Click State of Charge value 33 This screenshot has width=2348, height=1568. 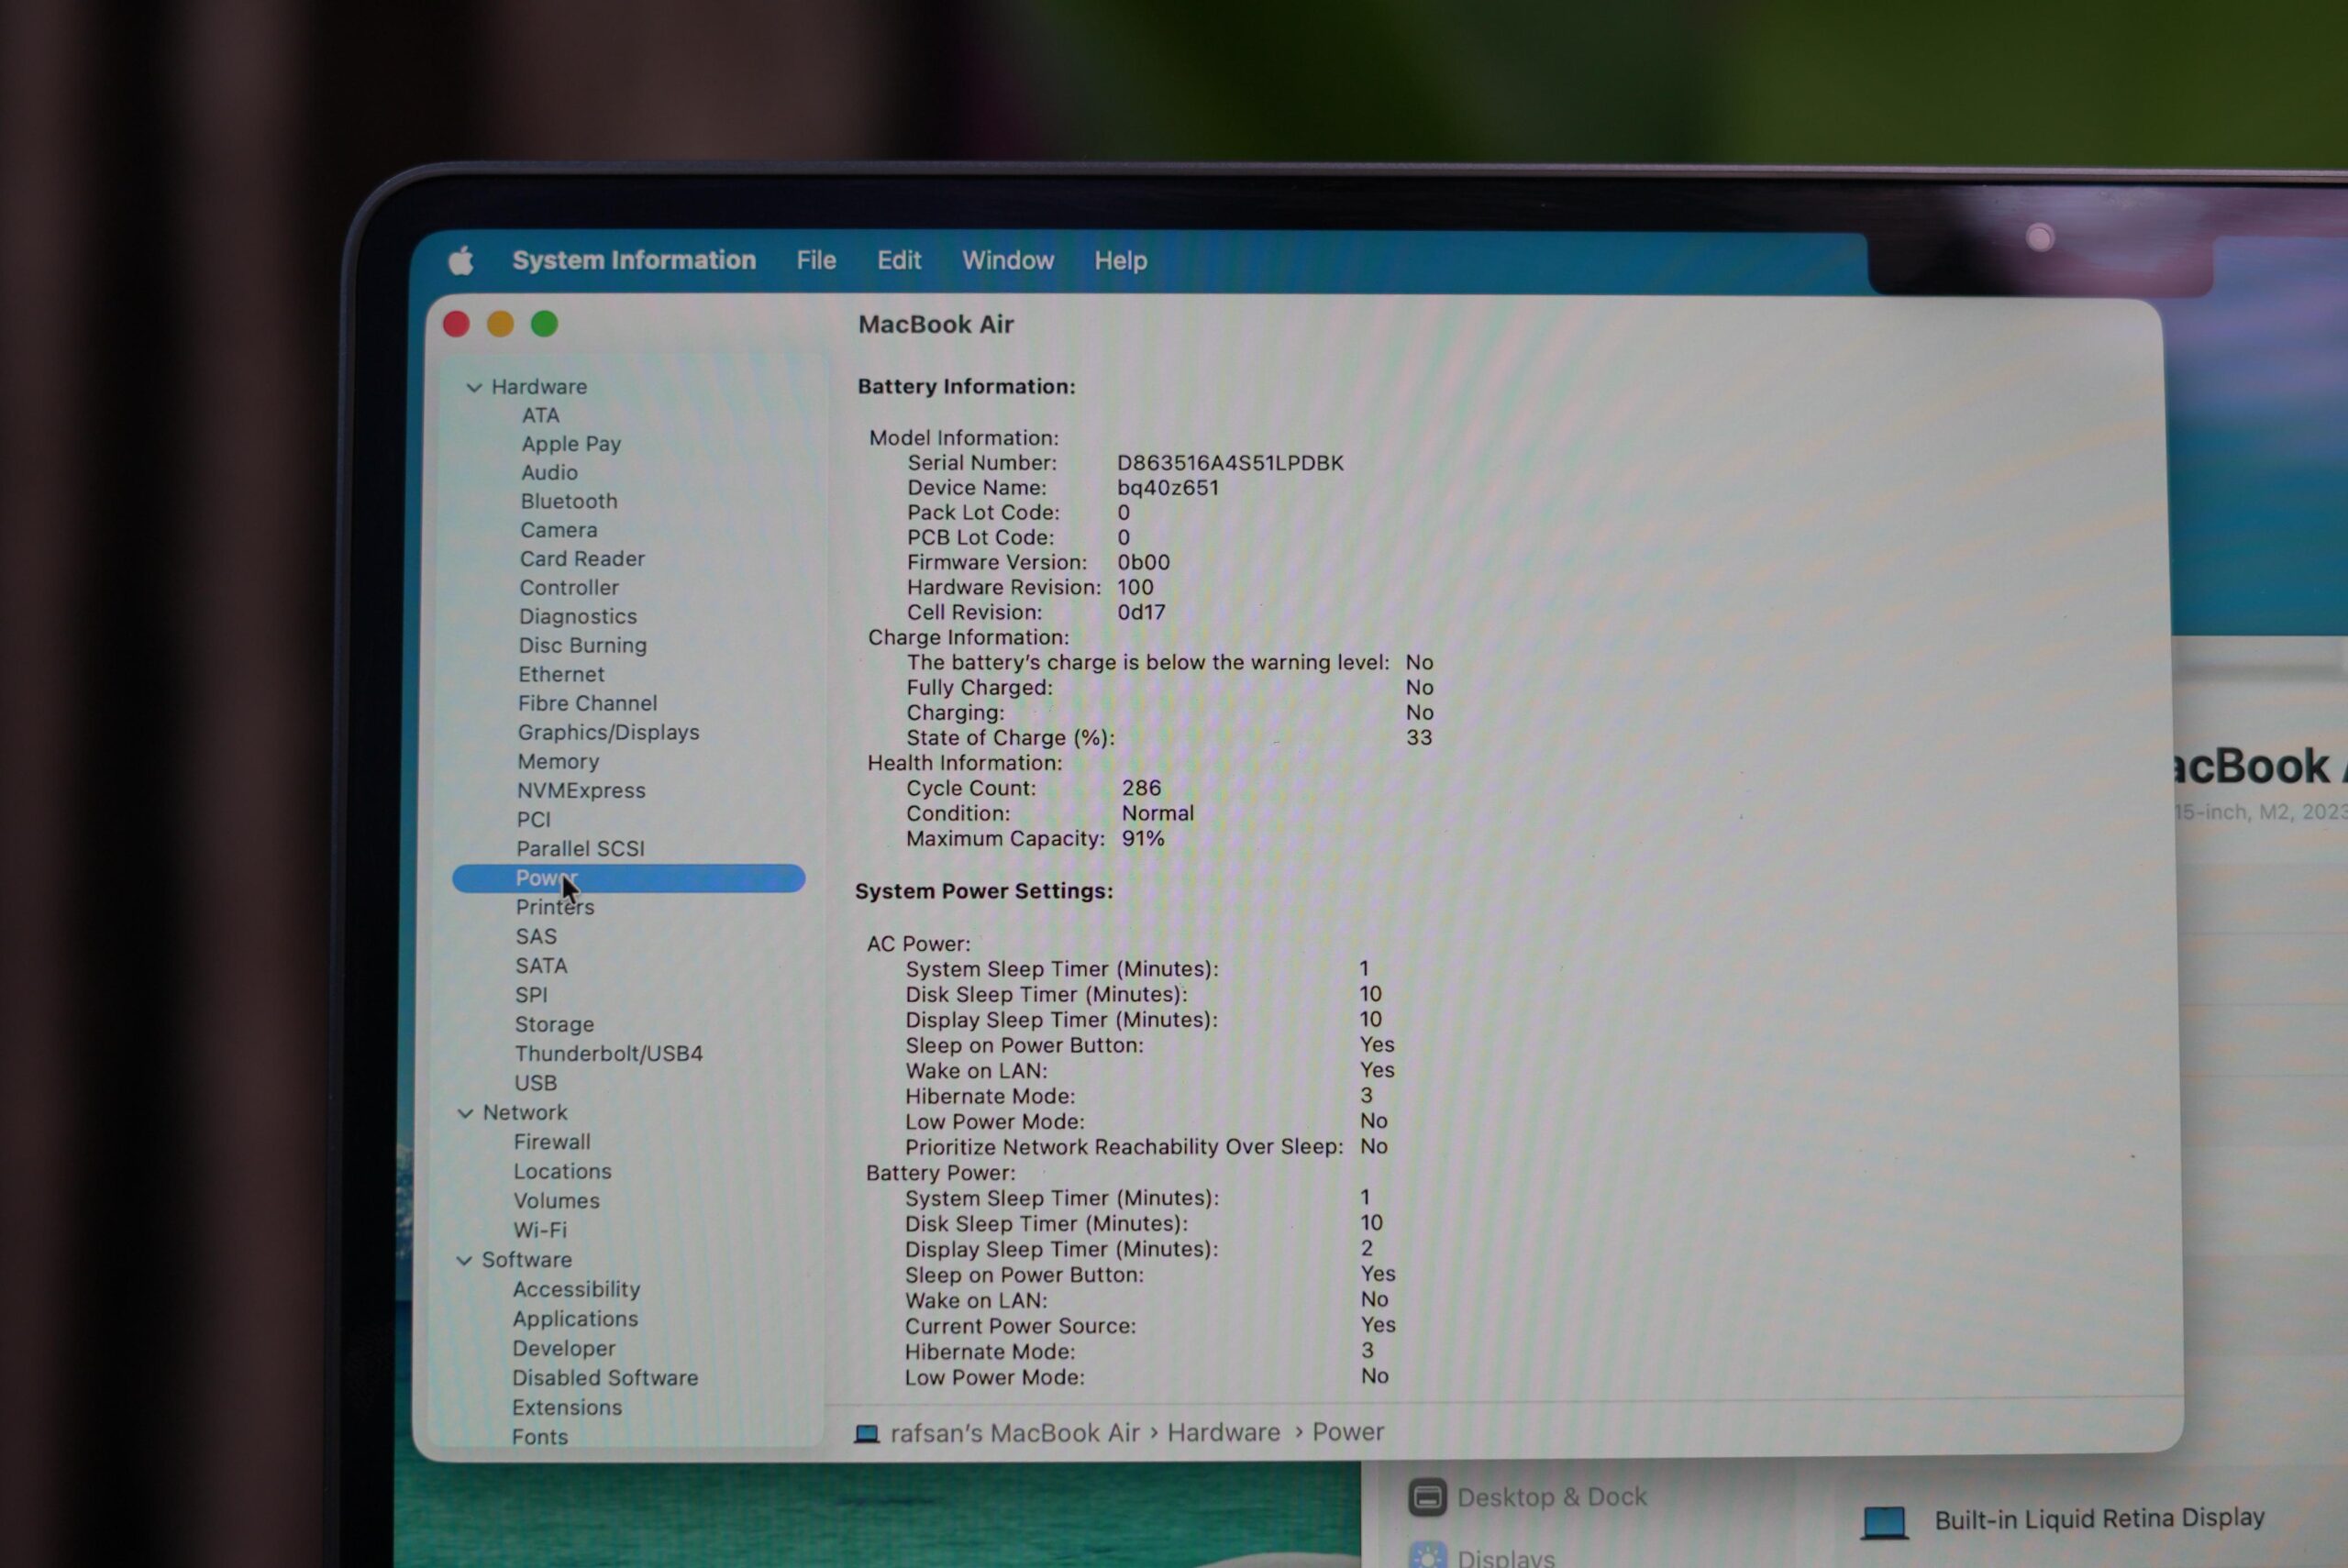[x=1419, y=738]
